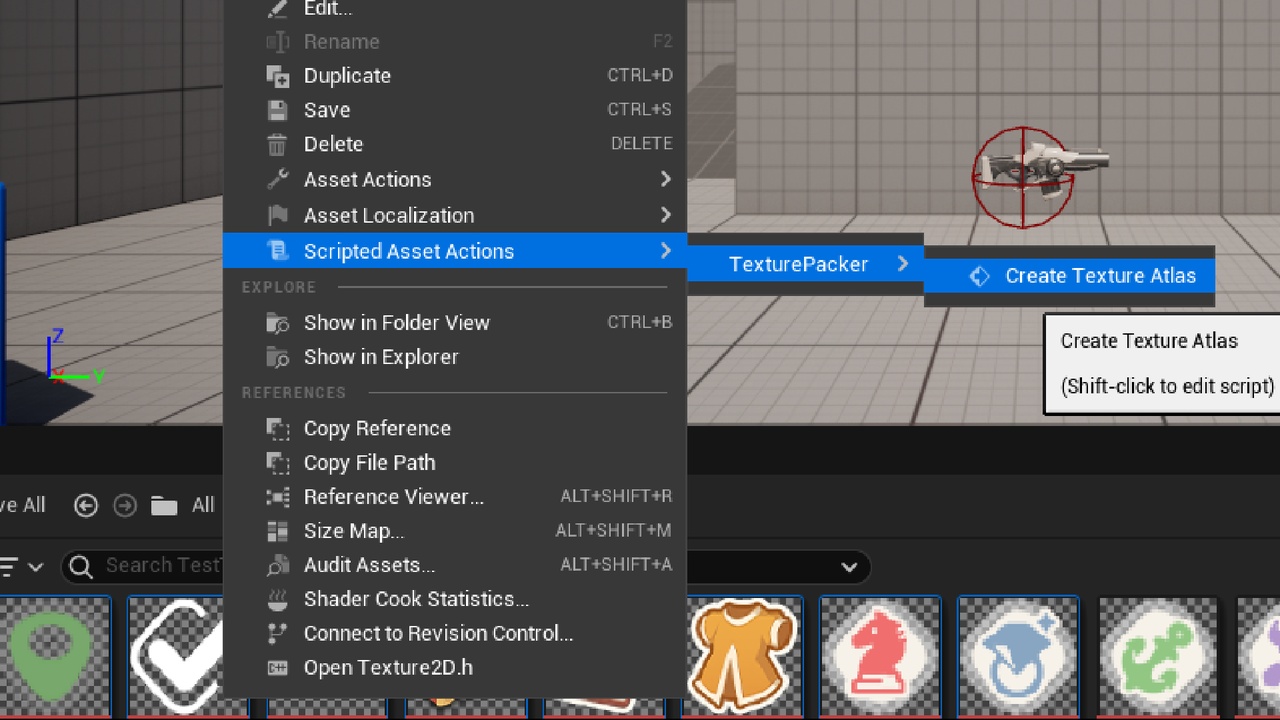Click the Show in Explorer folder icon
Screen dimensions: 1280x720
click(x=277, y=357)
